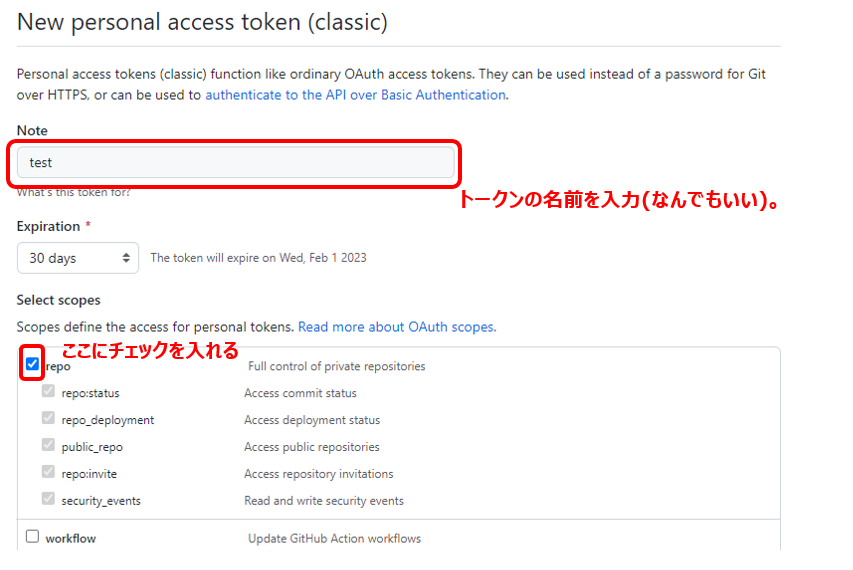Toggle the repo:status checkbox

point(48,391)
